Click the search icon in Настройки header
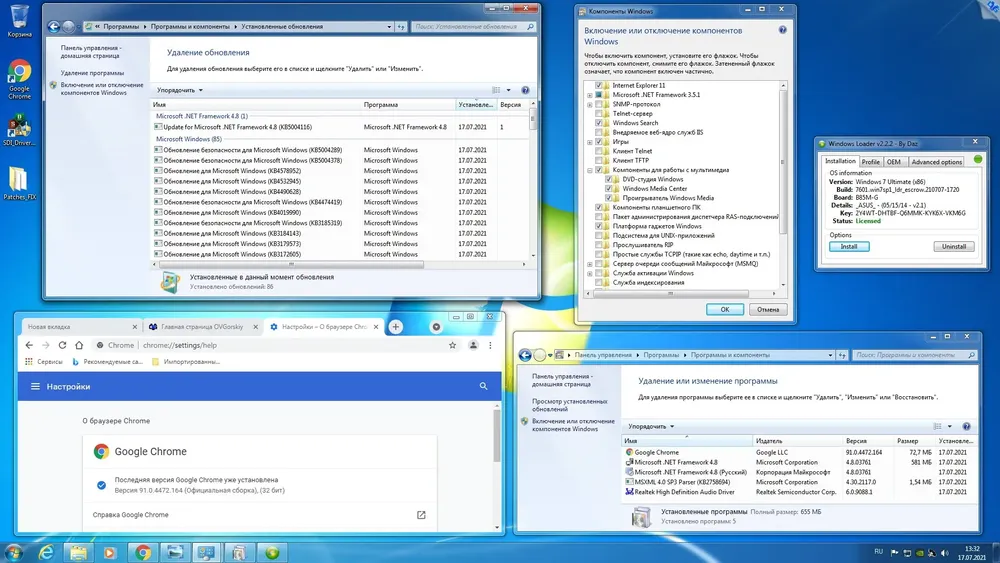 pyautogui.click(x=483, y=386)
